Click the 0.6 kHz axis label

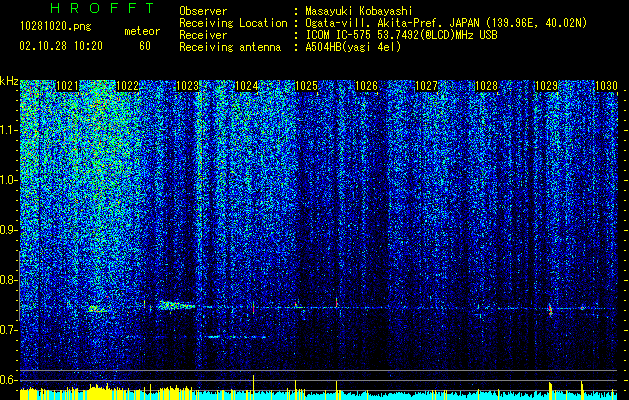(8, 380)
